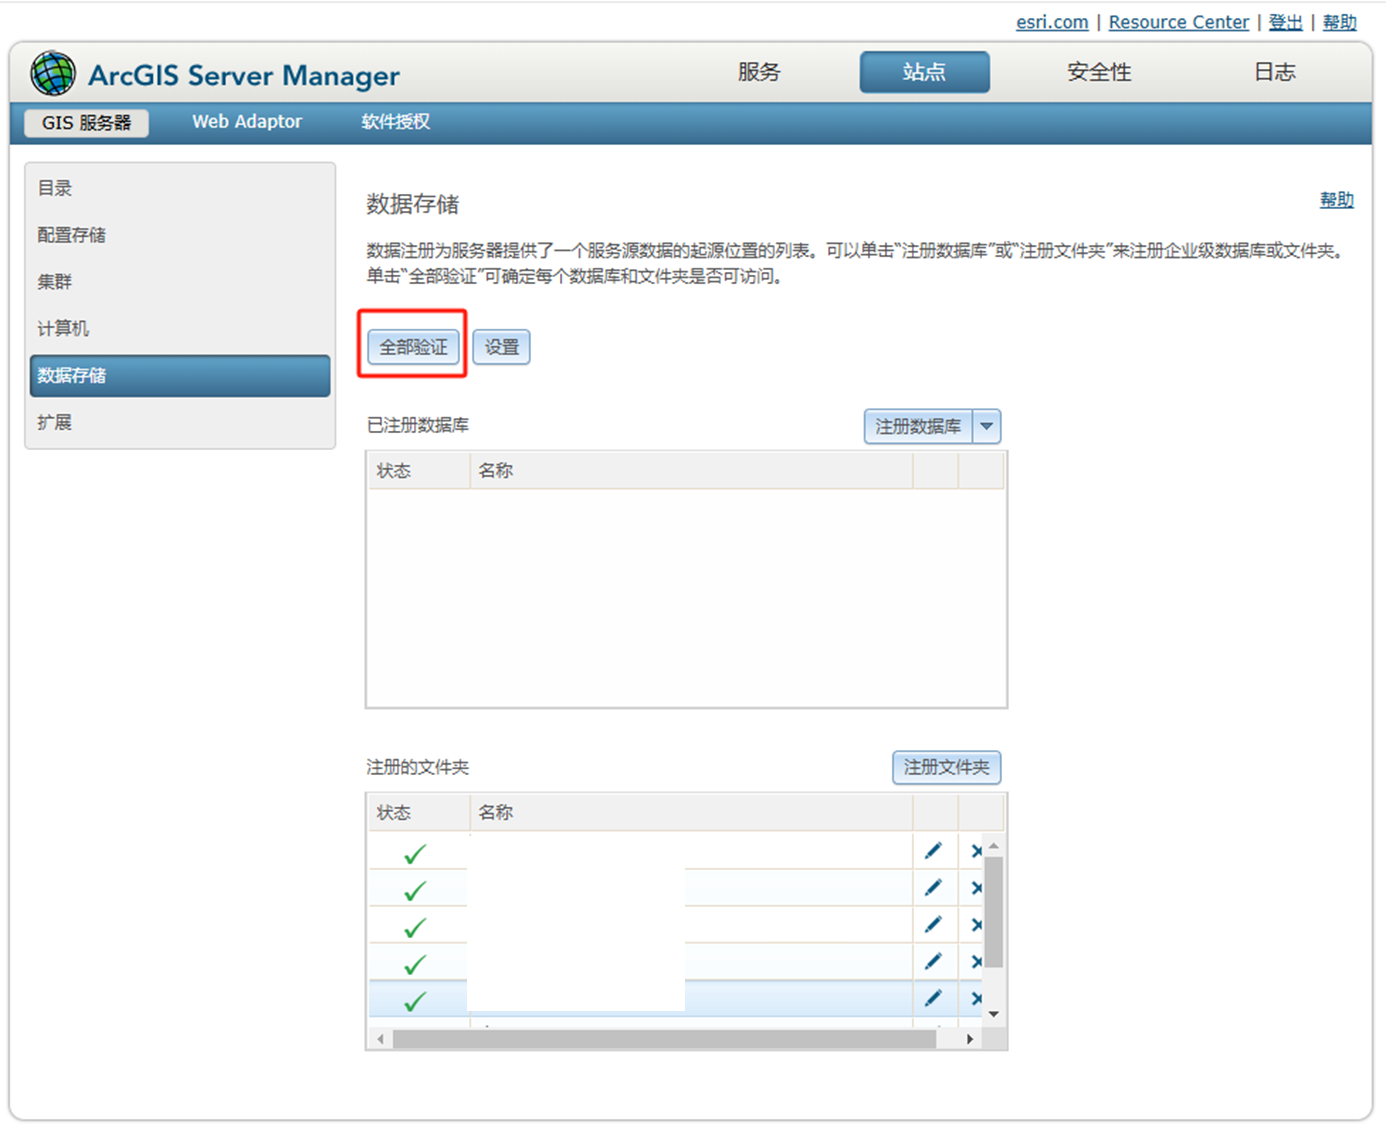Go to the 日志 tab

[x=1275, y=72]
